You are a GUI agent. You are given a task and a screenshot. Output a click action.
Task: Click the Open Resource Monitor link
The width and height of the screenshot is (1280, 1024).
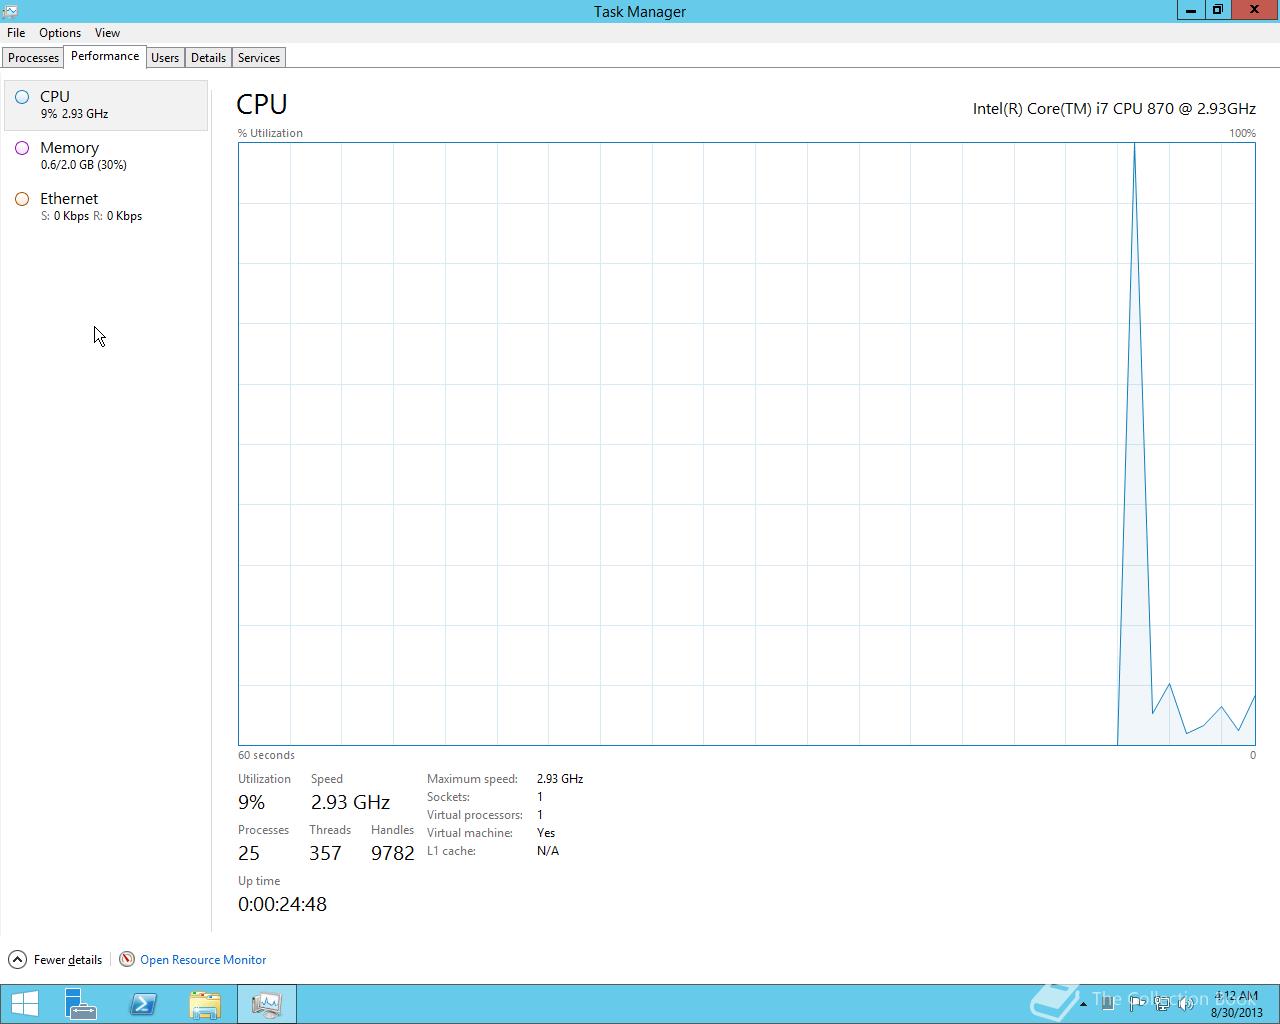click(x=203, y=960)
